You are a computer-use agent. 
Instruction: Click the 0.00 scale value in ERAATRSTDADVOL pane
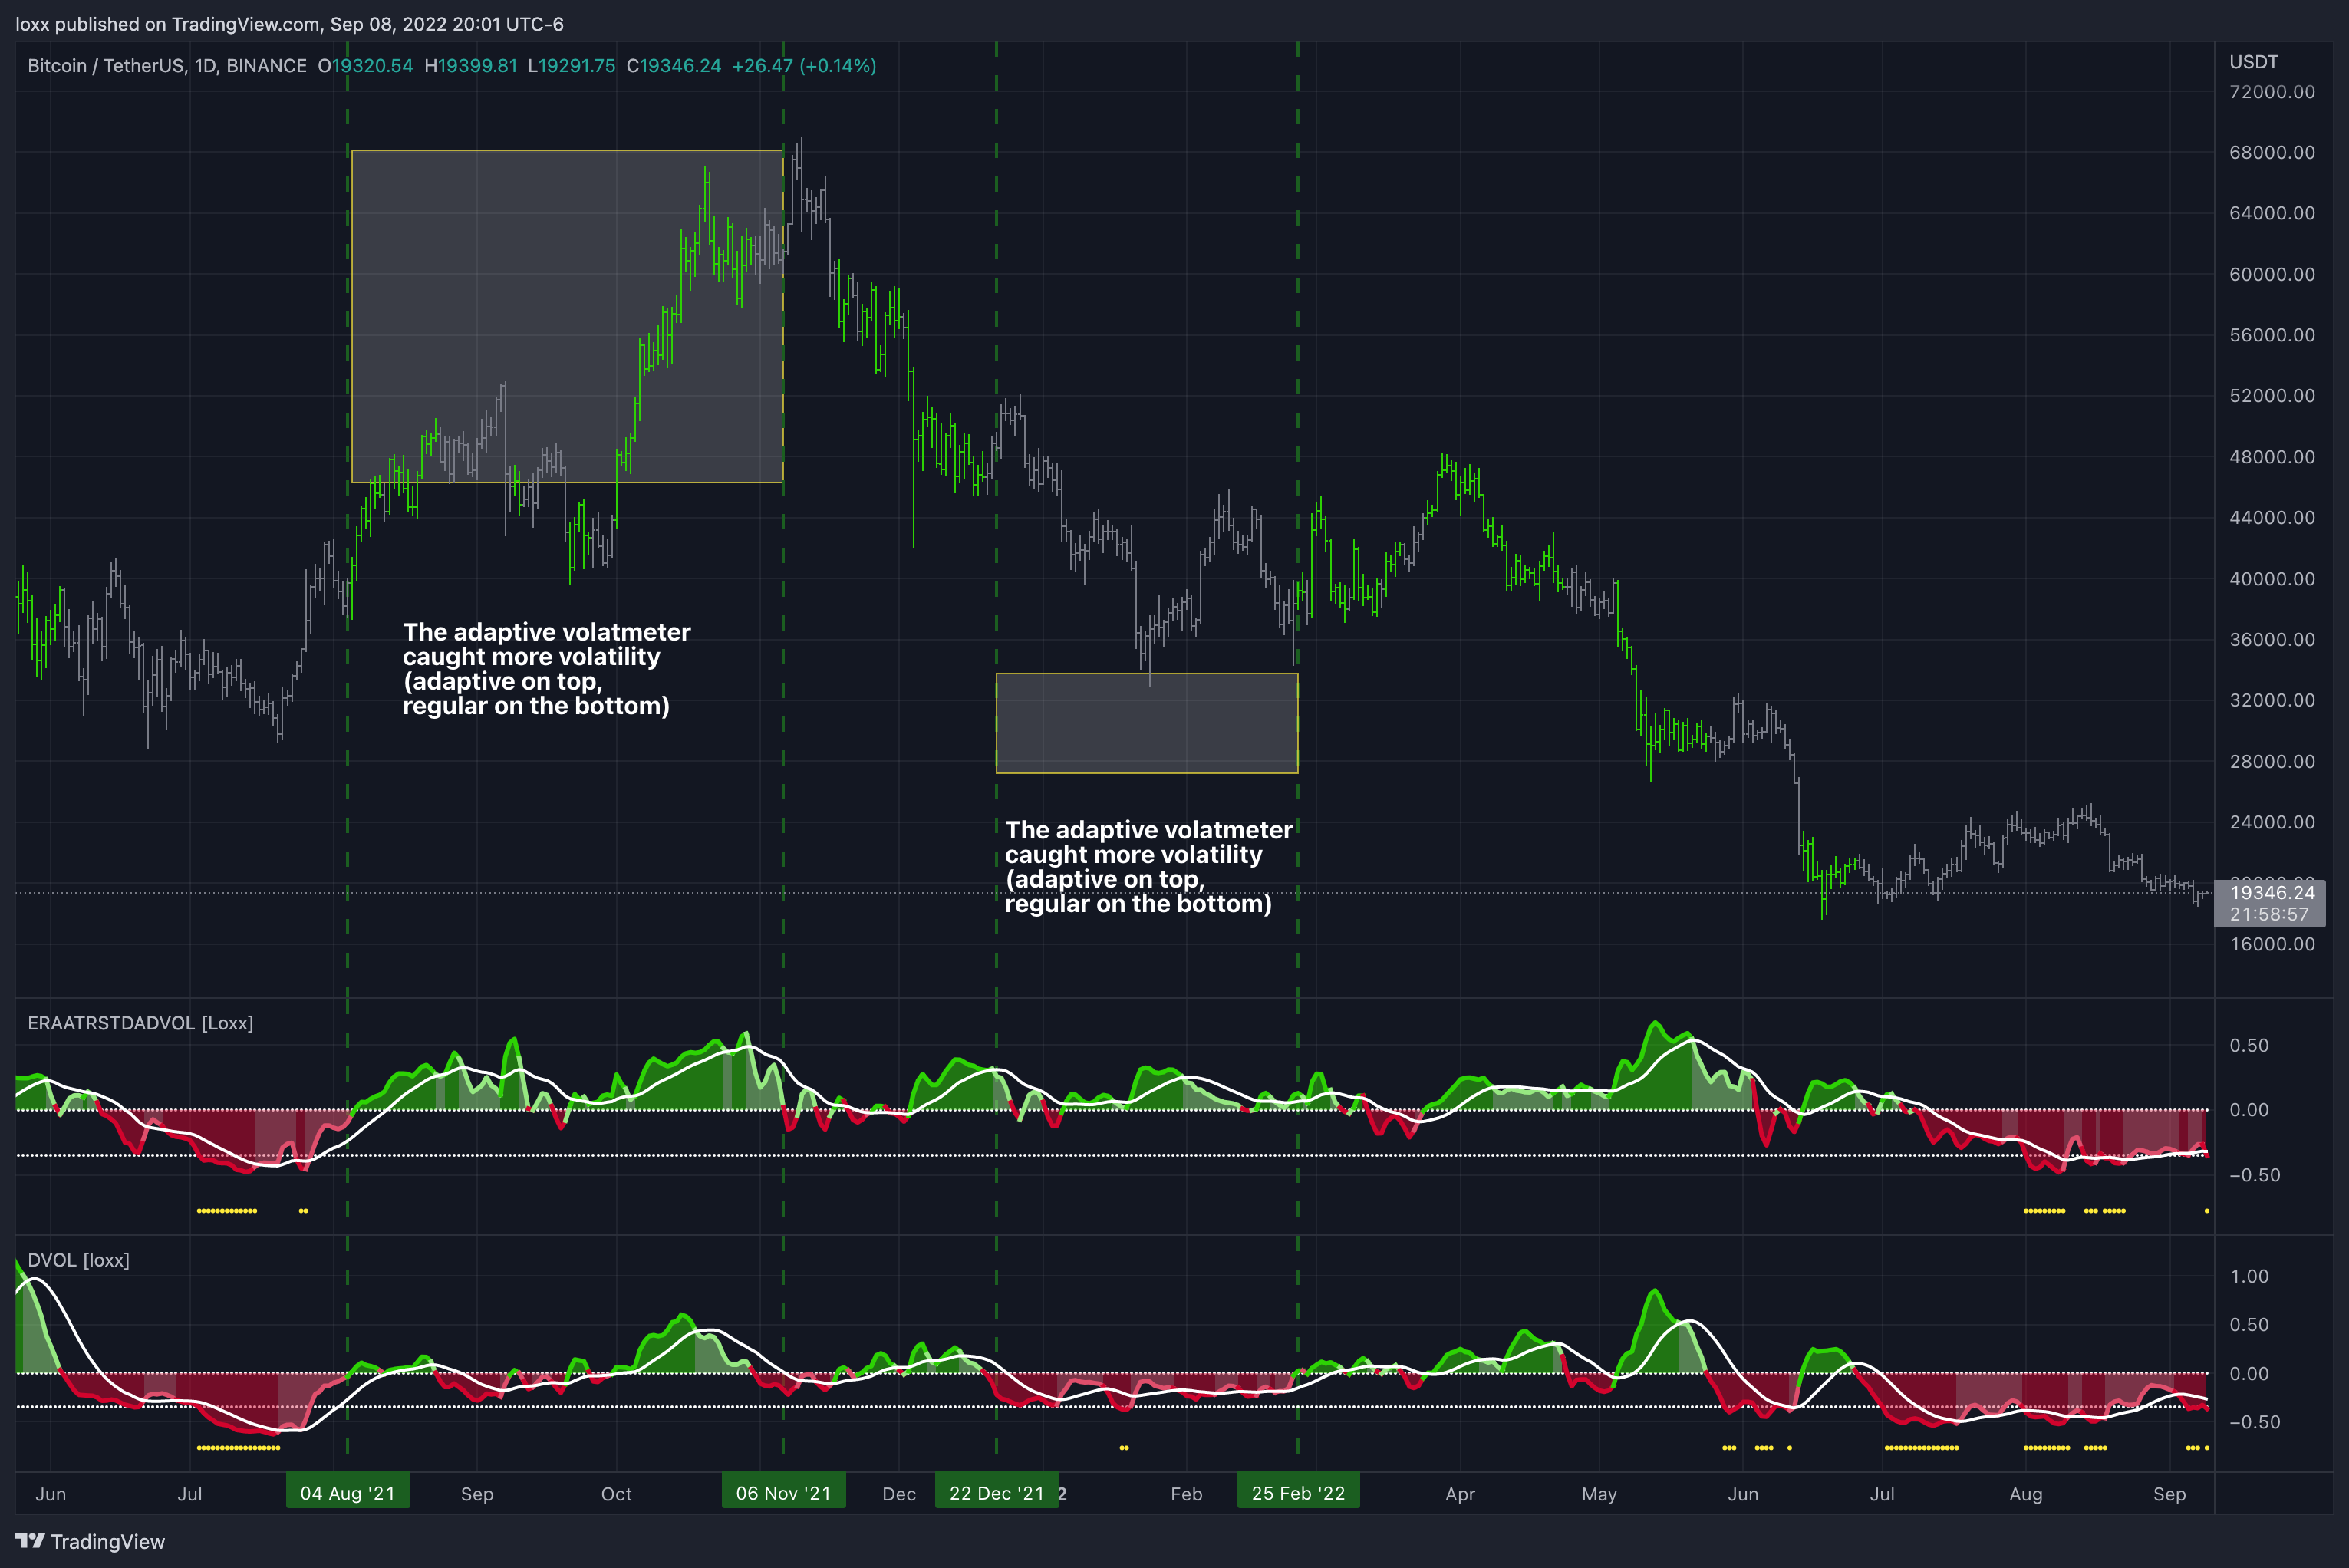click(x=2249, y=1110)
